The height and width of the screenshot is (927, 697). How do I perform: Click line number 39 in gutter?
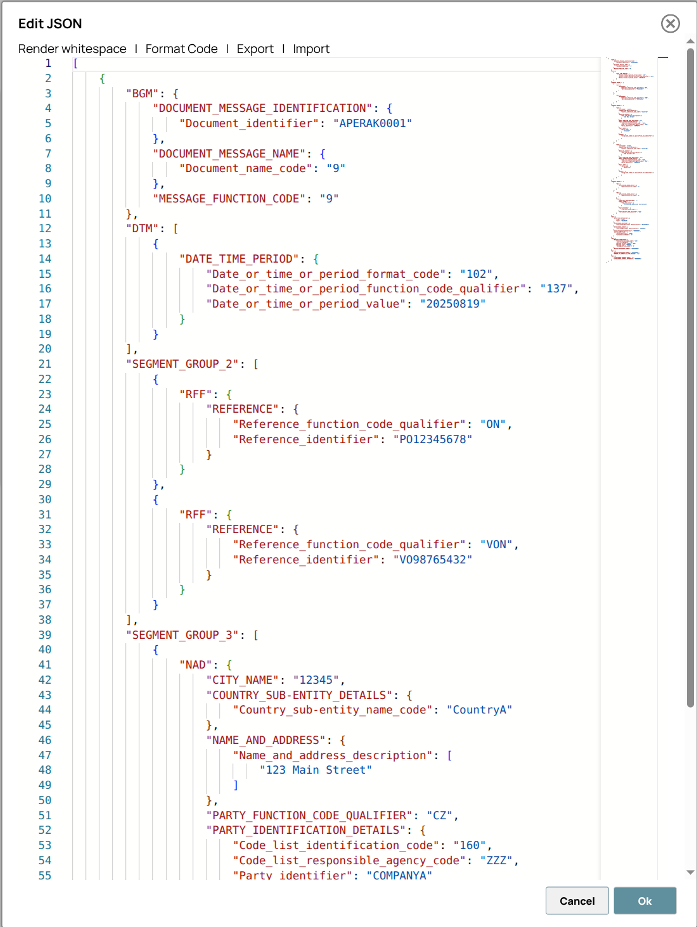point(45,635)
